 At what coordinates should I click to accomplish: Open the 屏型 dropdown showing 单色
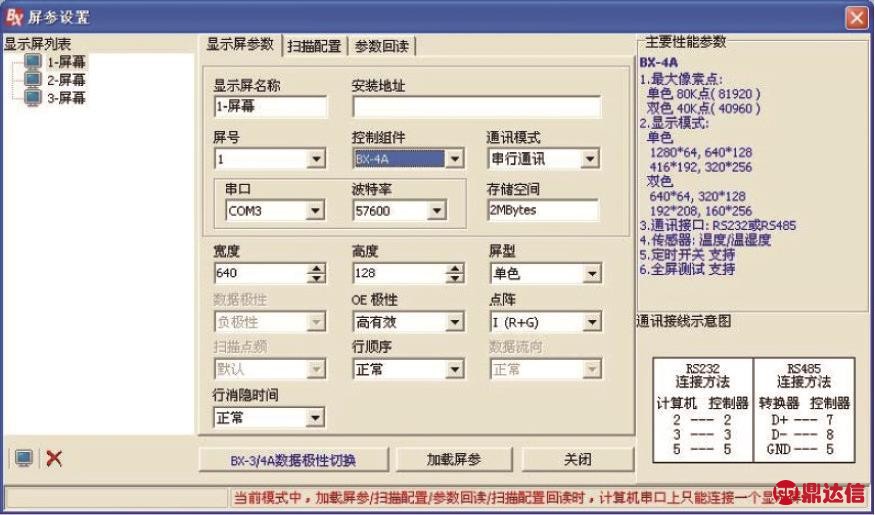click(592, 273)
